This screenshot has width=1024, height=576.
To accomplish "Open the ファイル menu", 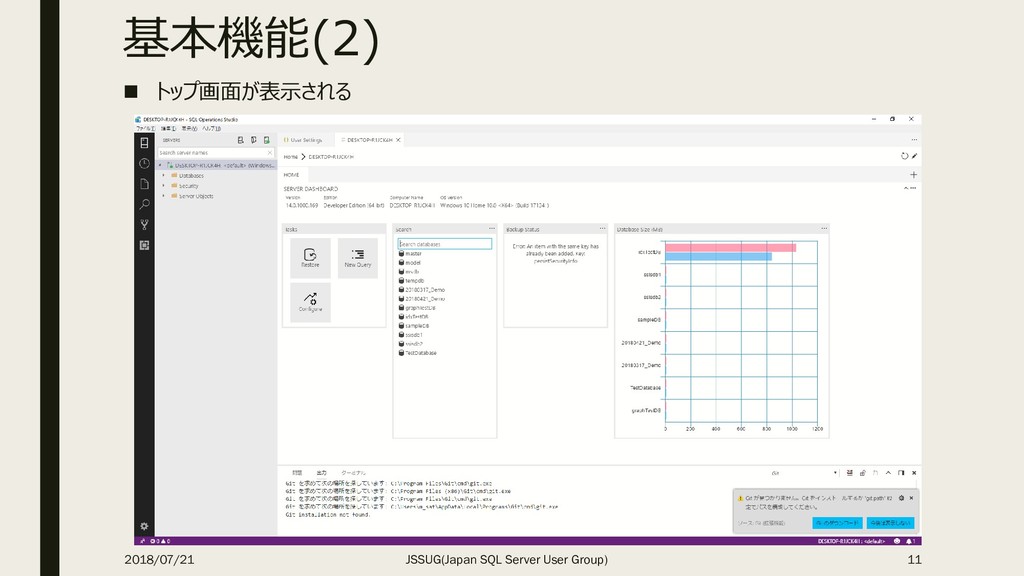I will (x=145, y=129).
